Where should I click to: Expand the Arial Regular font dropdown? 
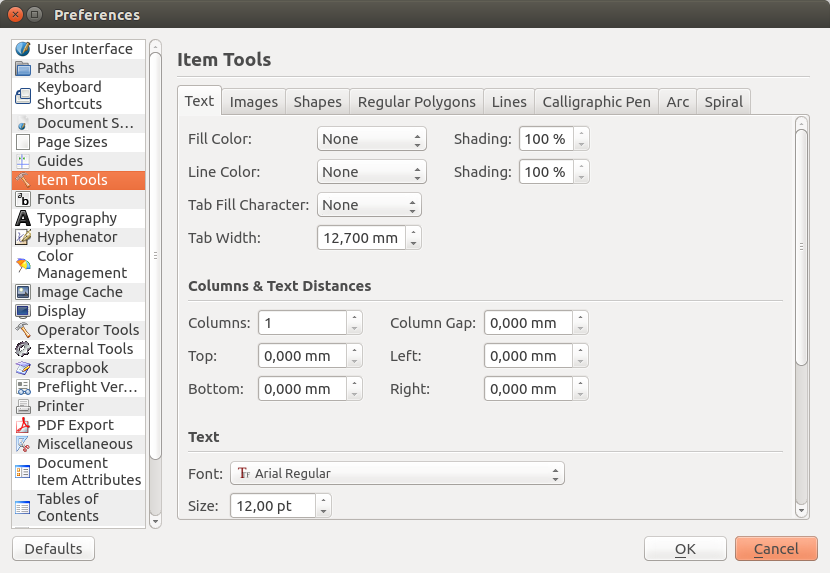pos(397,473)
